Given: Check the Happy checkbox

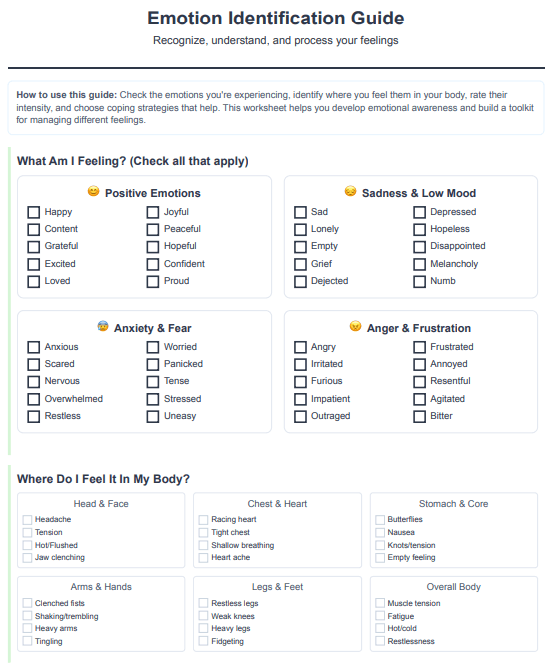Looking at the screenshot, I should point(34,212).
